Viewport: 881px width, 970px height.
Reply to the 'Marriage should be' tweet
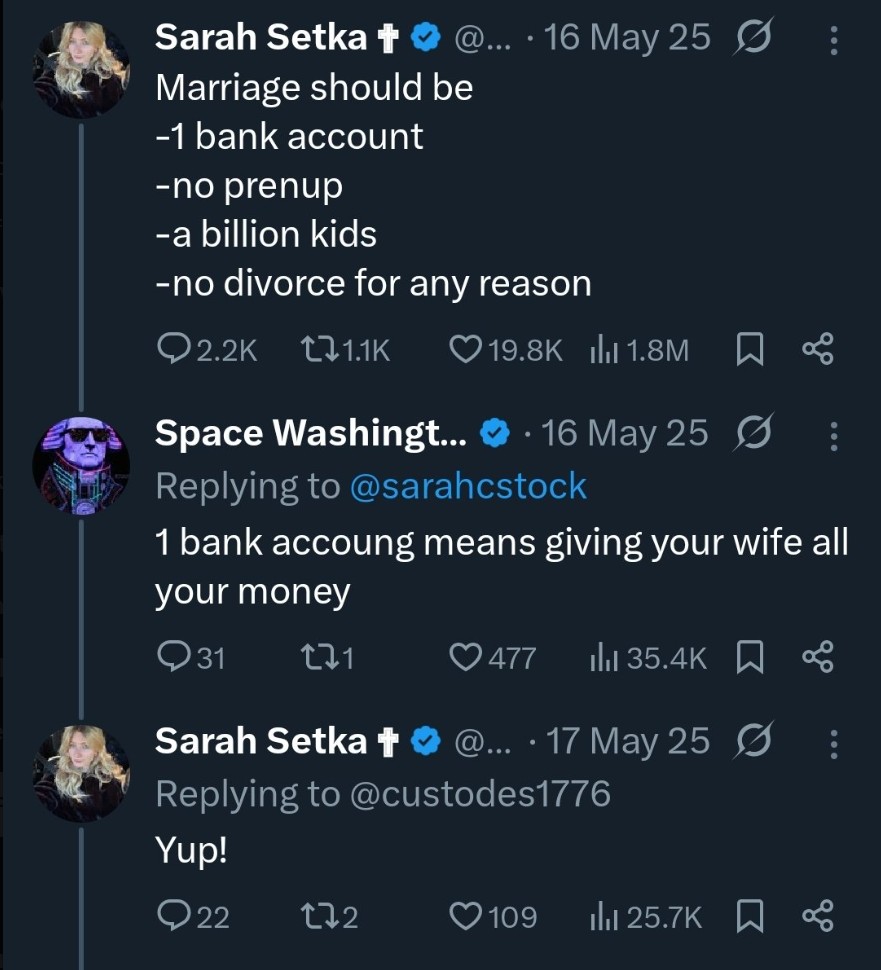176,349
